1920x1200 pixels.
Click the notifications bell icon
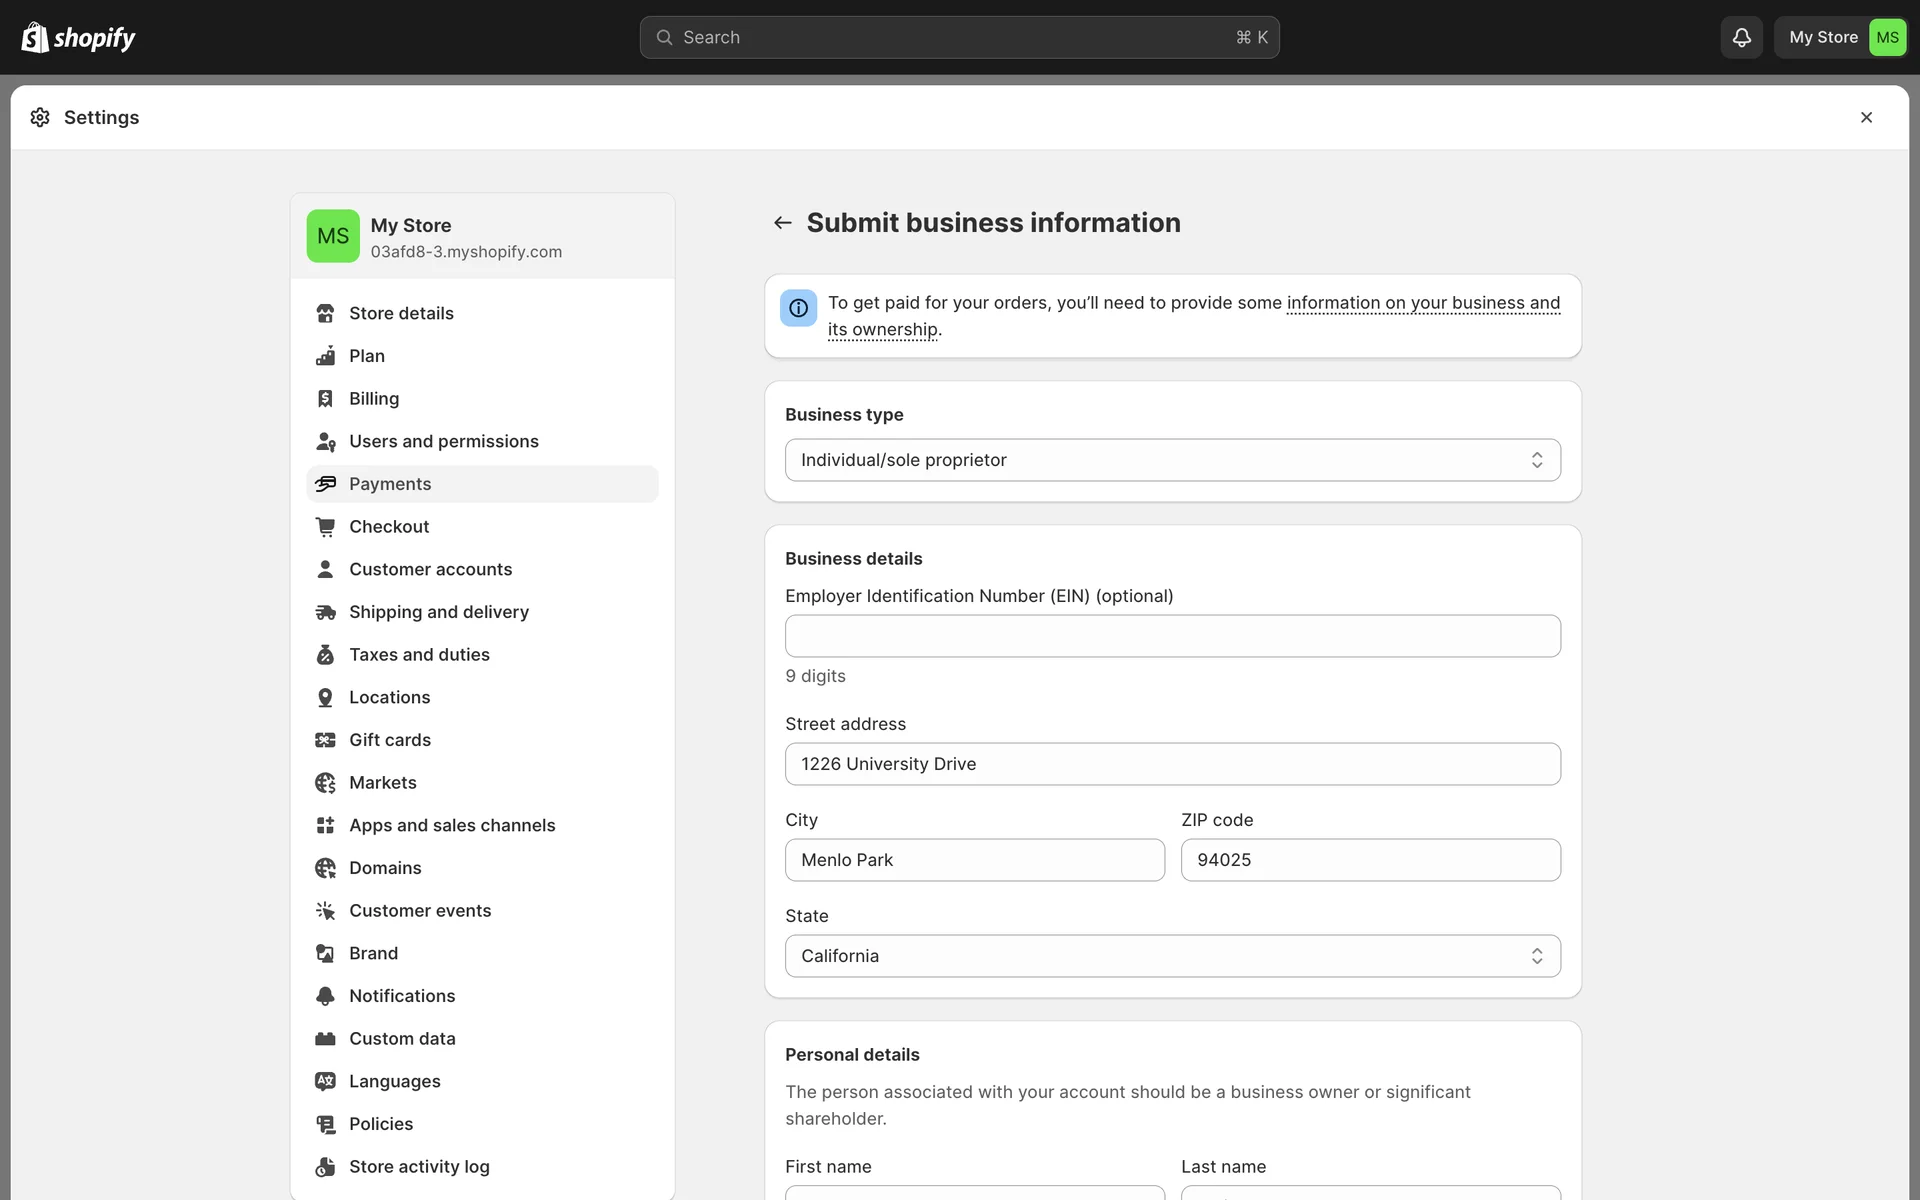tap(1741, 37)
